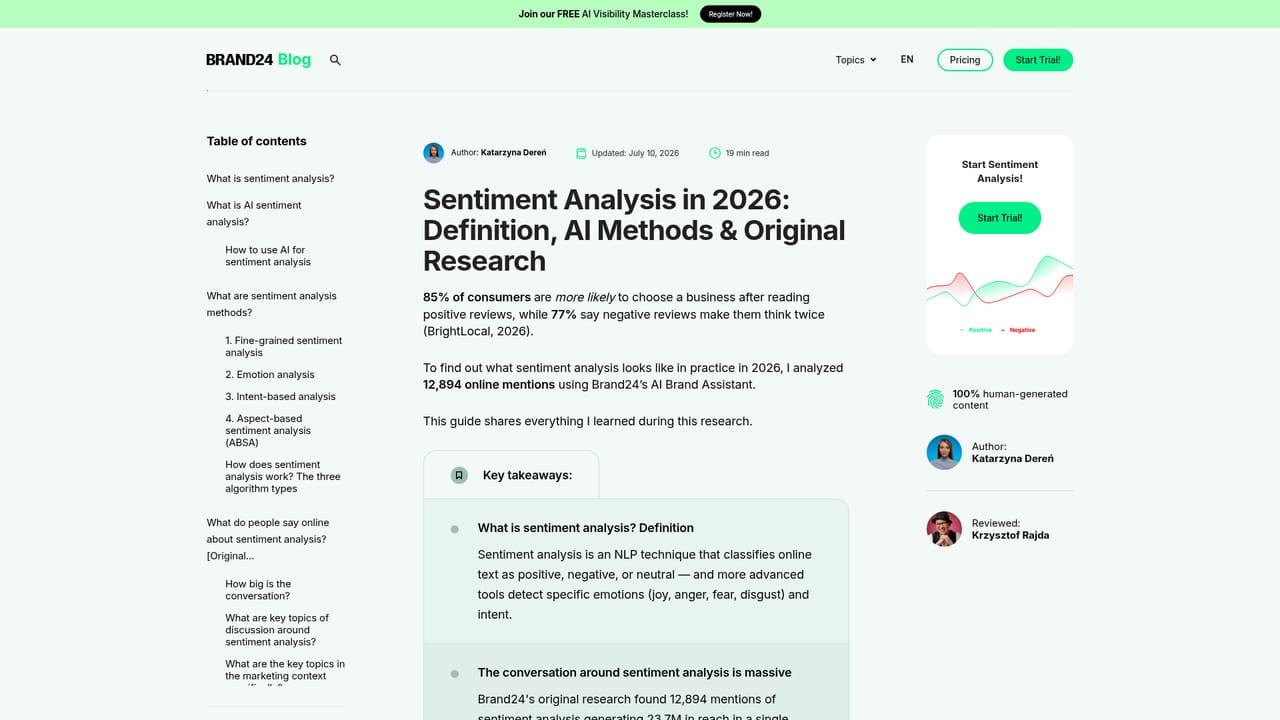
Task: Click the author avatar beside Katarzyna Dereń byline
Action: 433,153
